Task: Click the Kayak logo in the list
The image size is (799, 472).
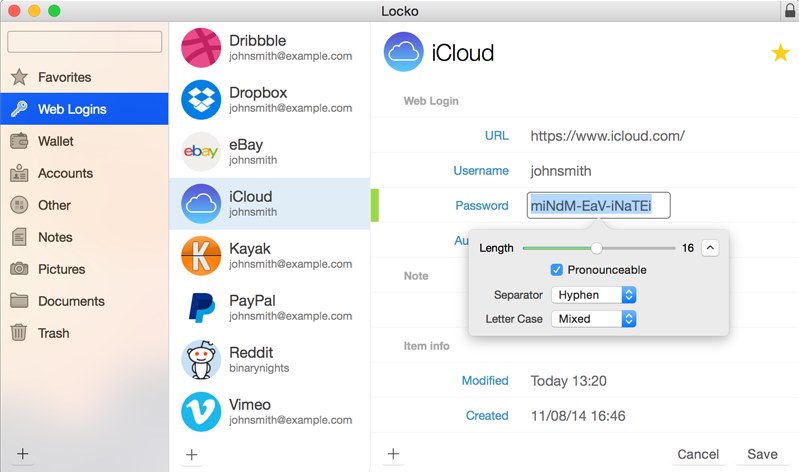Action: point(201,255)
